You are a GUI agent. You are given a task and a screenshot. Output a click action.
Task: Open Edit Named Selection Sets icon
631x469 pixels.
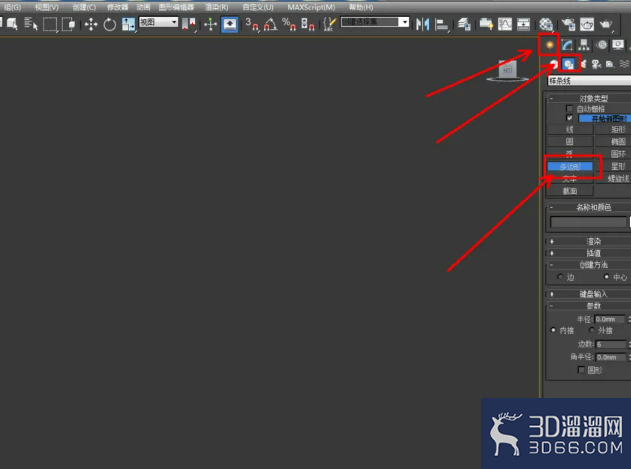tap(330, 25)
